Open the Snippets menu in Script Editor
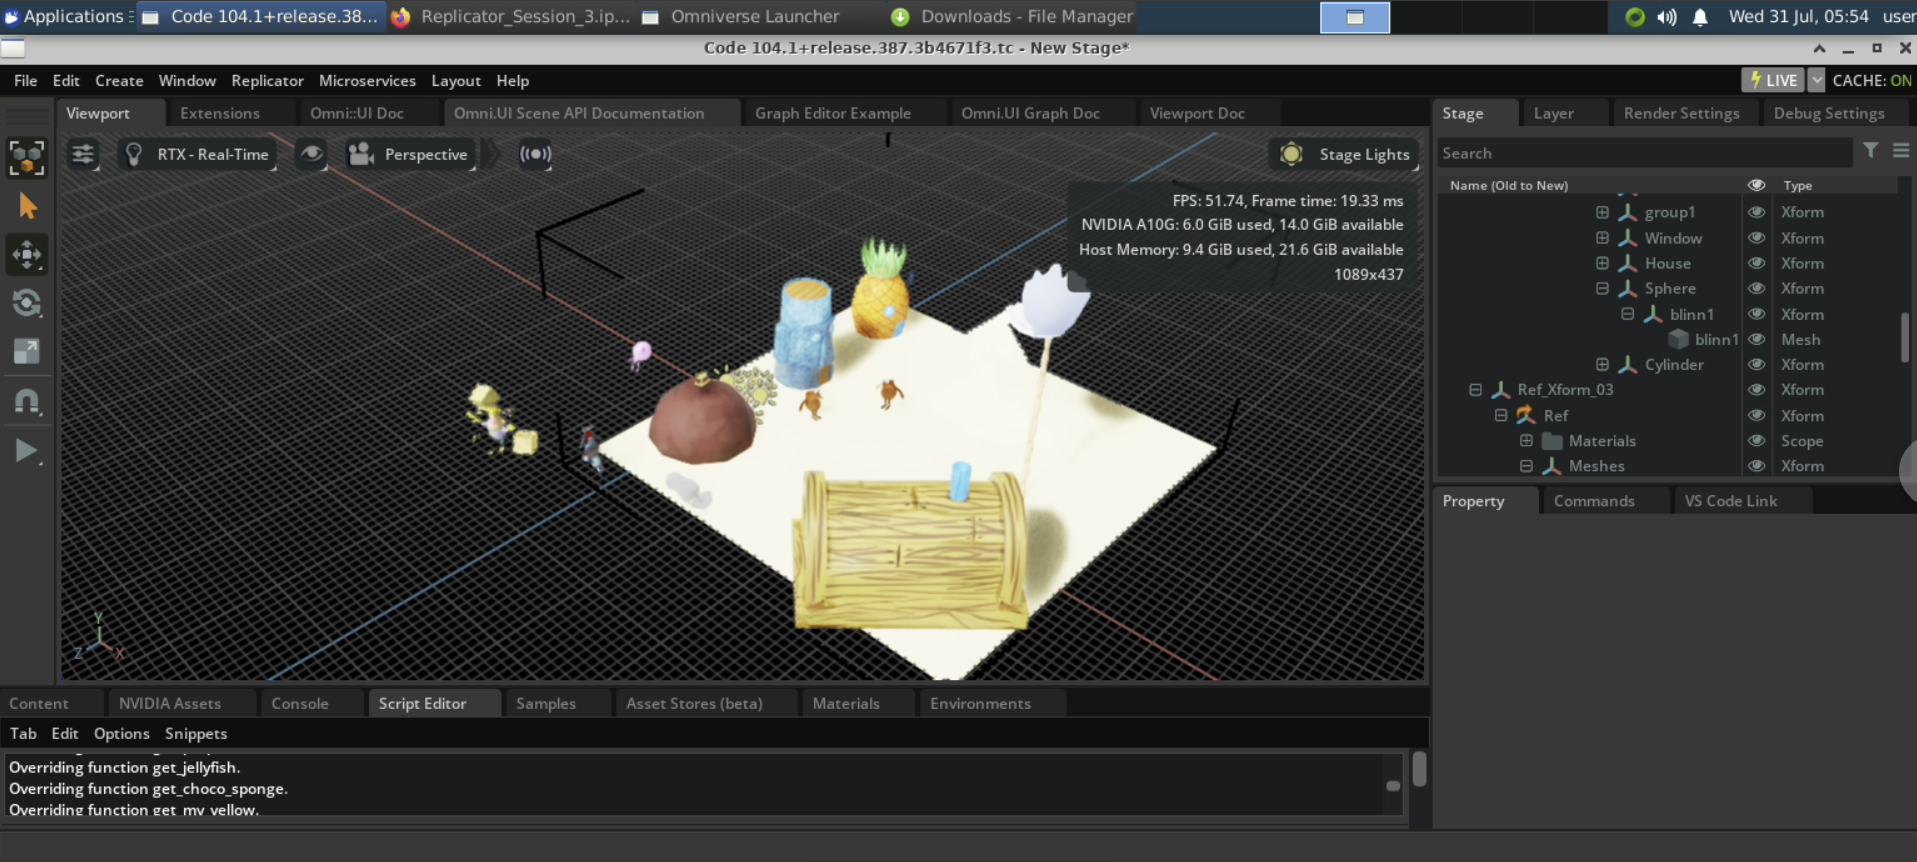Screen dimensions: 1917x862 click(x=196, y=733)
